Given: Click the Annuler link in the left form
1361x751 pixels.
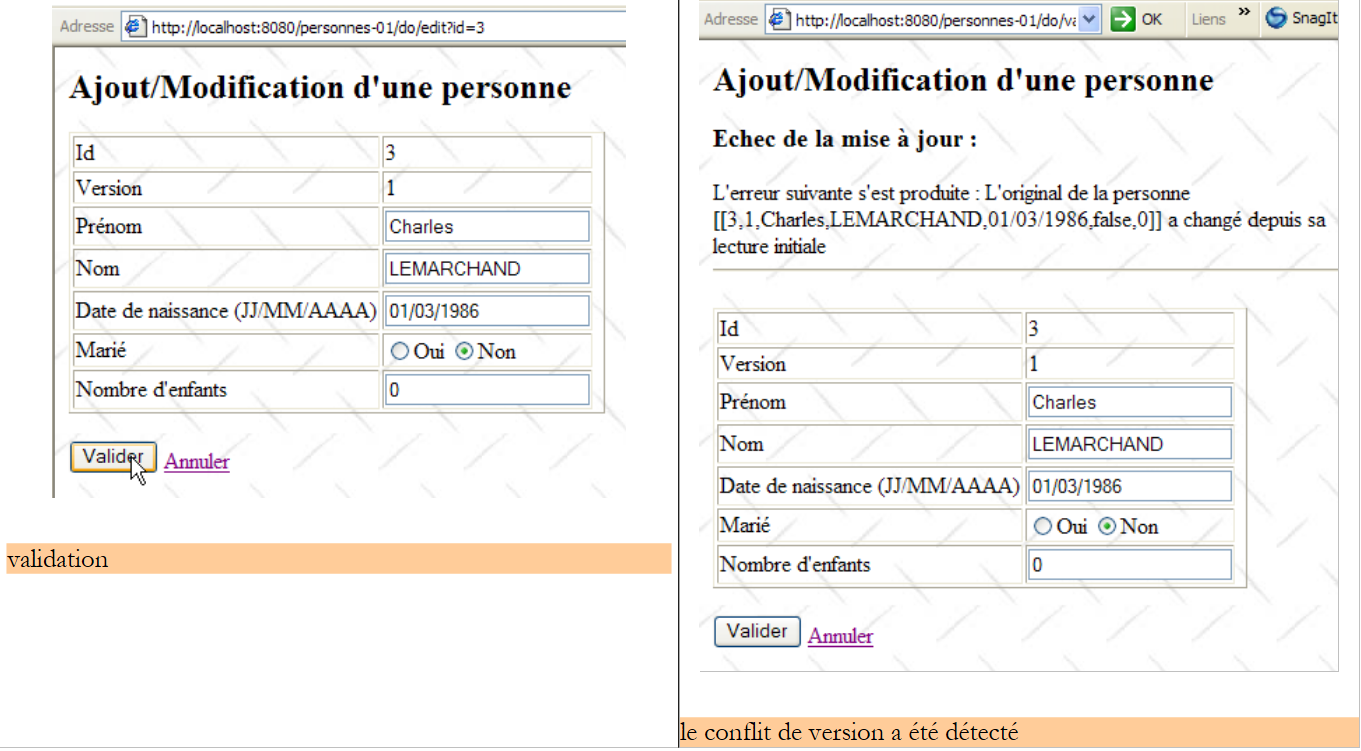Looking at the screenshot, I should (197, 462).
